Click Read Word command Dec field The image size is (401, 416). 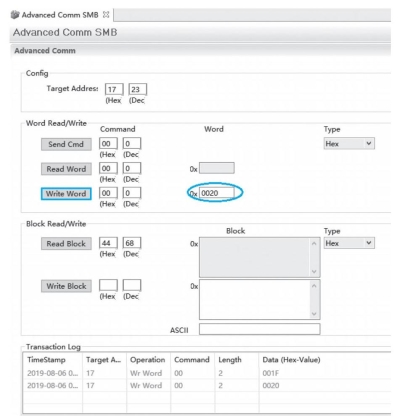[132, 168]
